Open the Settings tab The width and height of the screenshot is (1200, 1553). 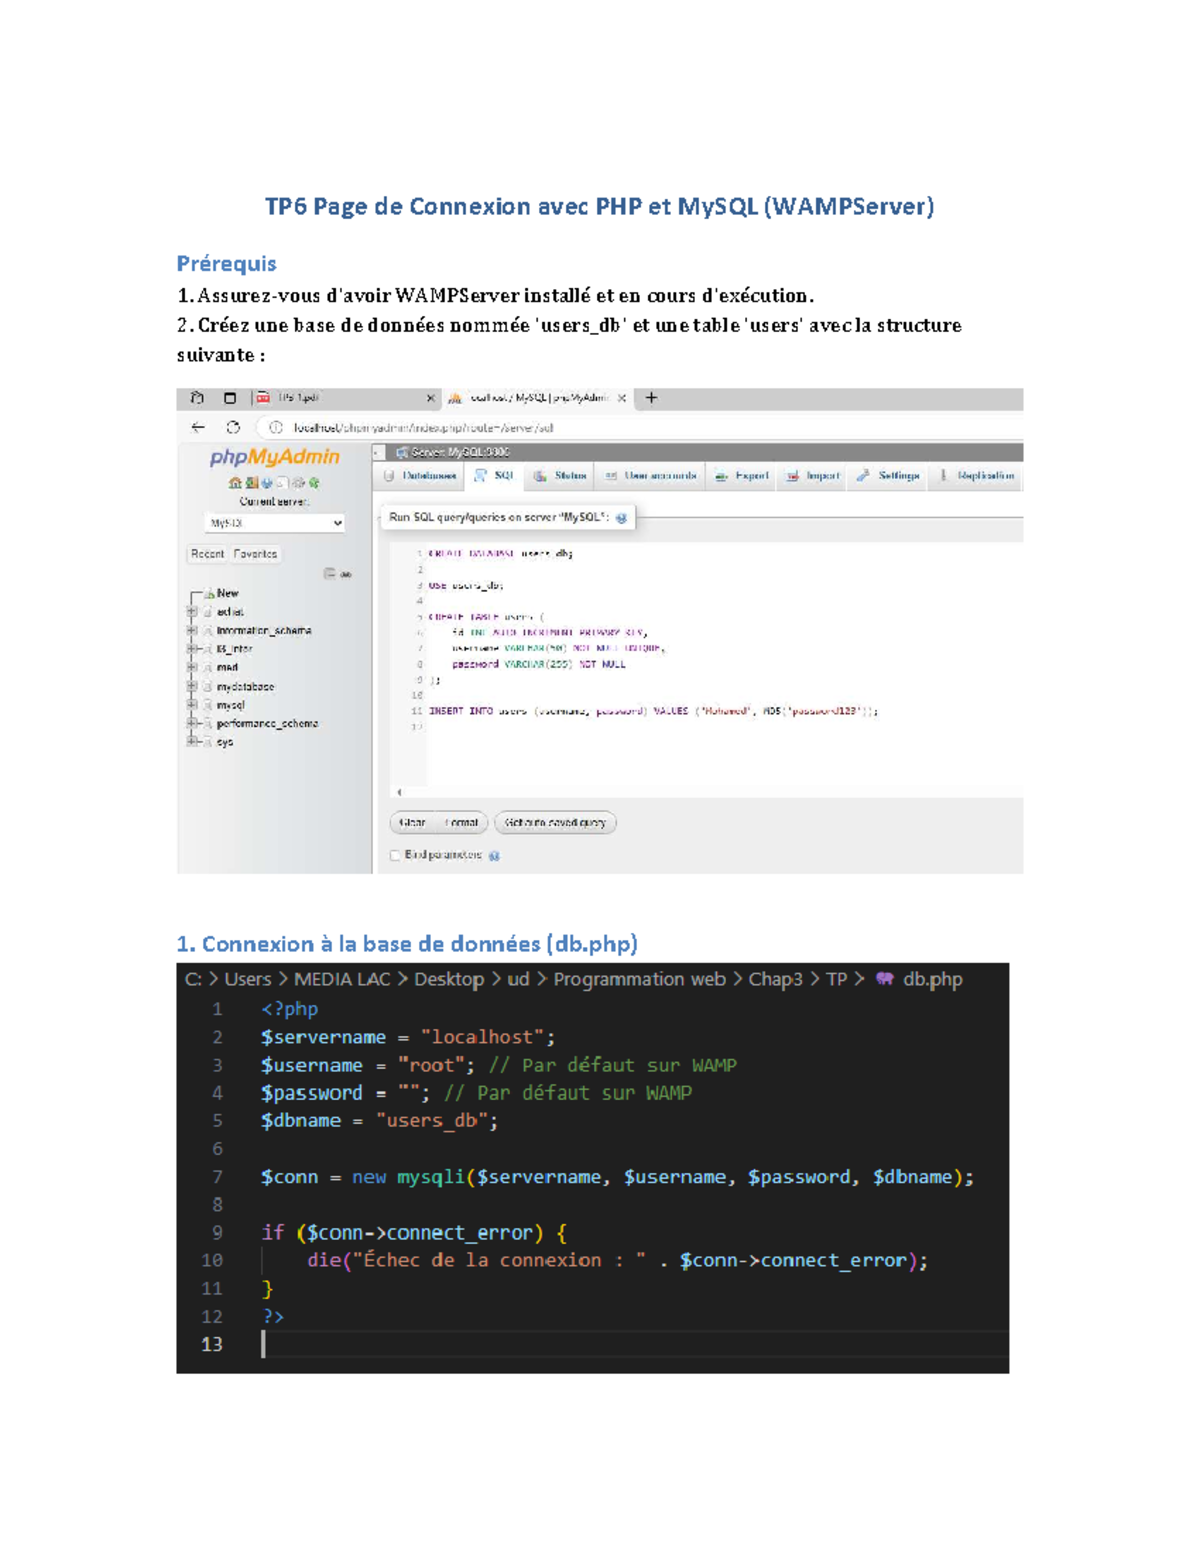click(888, 476)
